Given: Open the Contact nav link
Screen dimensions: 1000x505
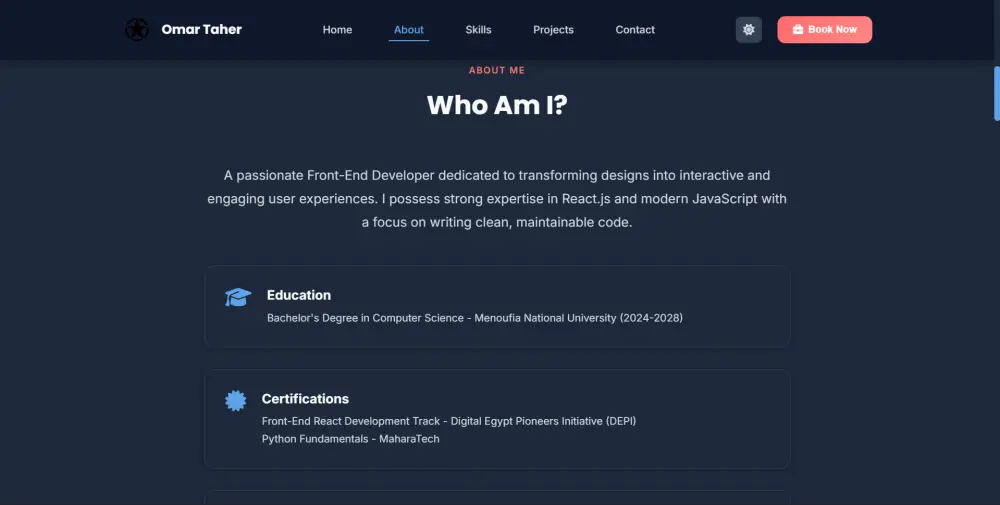Looking at the screenshot, I should pos(635,30).
